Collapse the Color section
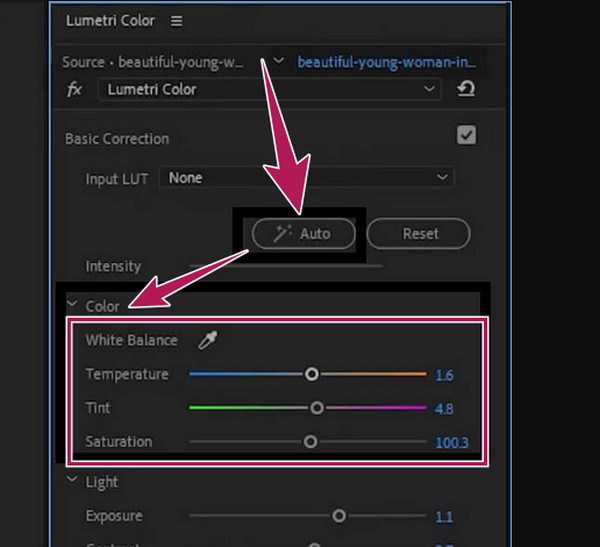The image size is (600, 547). tap(72, 304)
